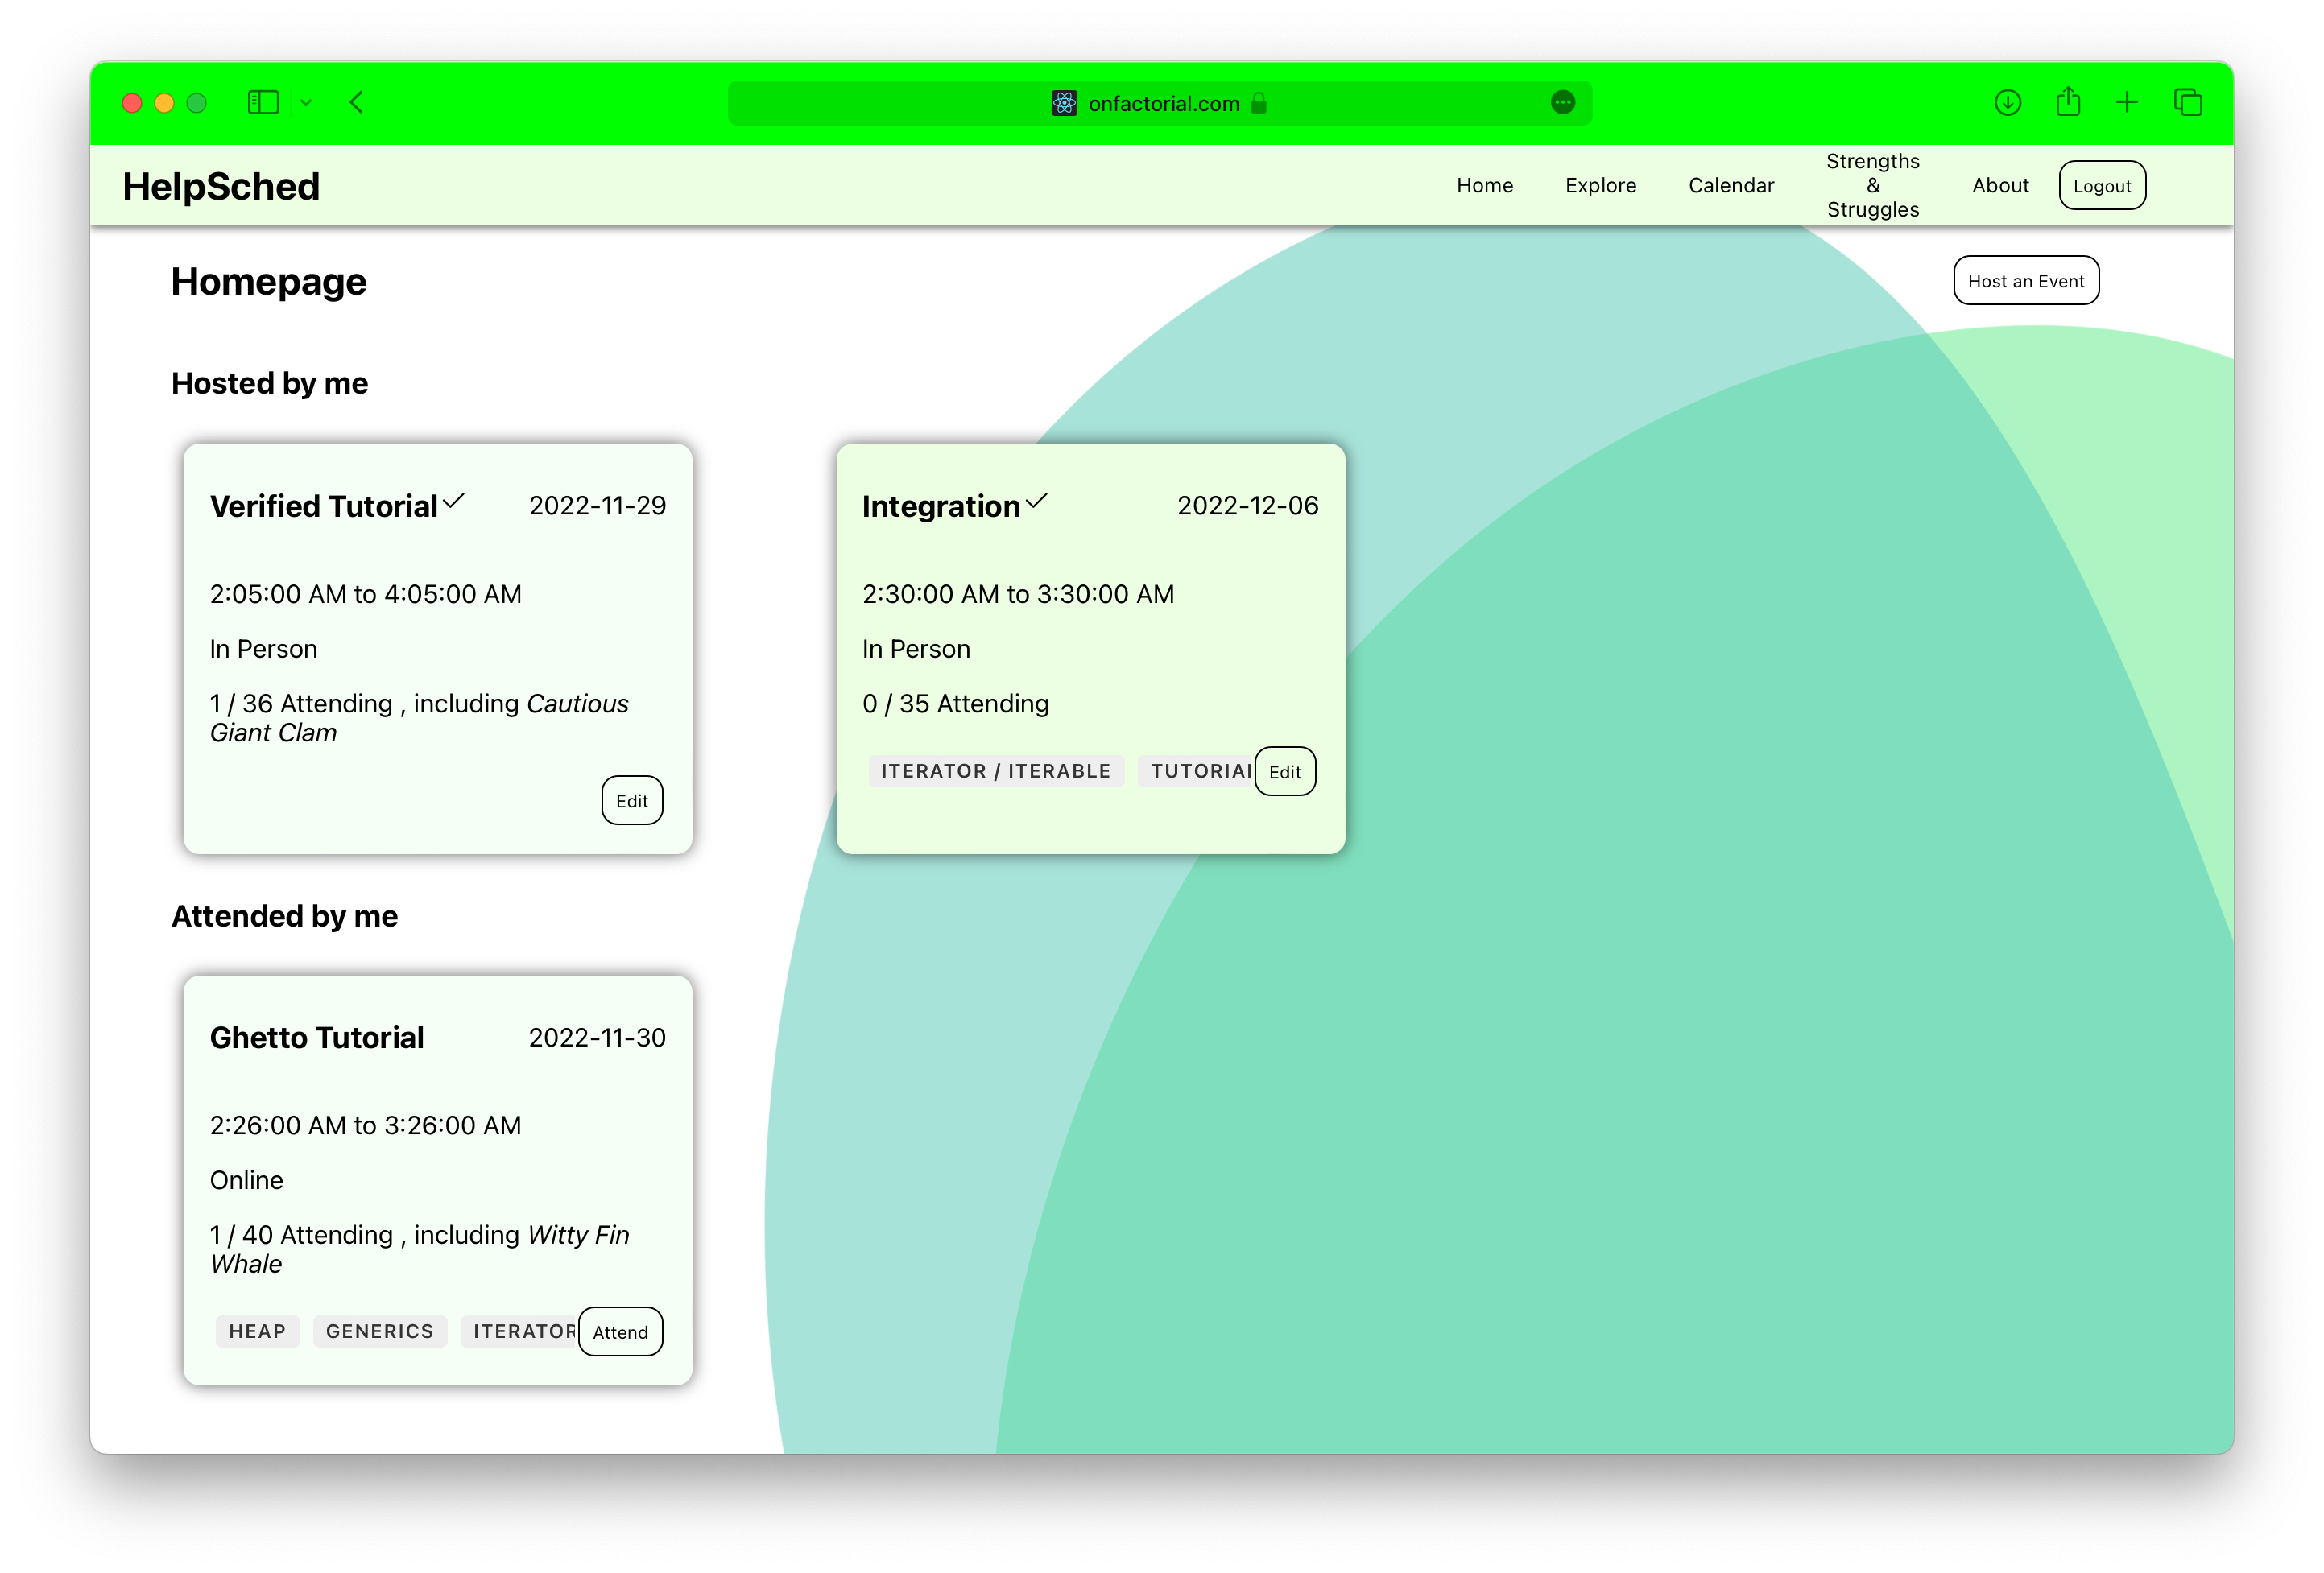Switch to the About section

coord(2000,185)
